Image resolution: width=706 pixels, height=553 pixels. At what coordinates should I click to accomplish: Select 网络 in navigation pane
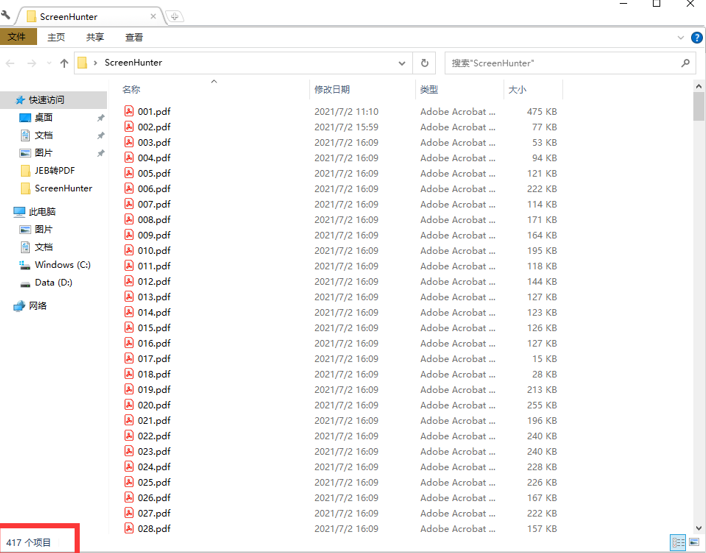pos(37,306)
